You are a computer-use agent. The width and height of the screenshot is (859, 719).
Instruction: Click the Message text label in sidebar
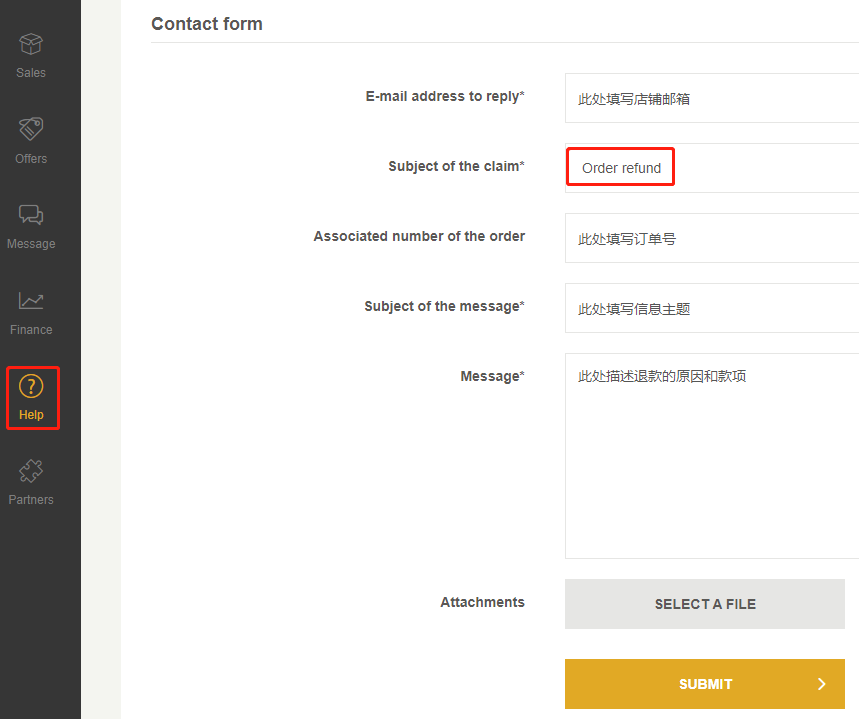tap(31, 244)
